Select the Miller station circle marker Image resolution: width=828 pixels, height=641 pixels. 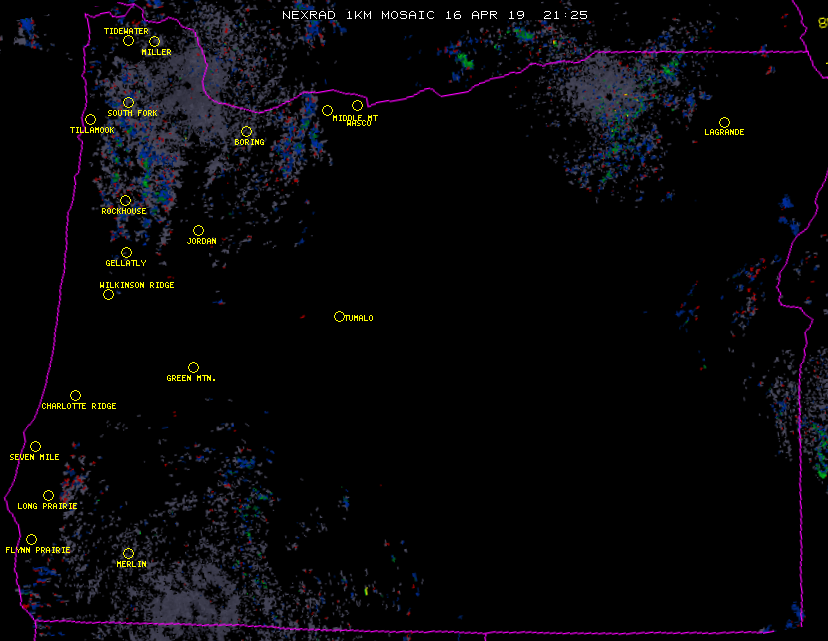[x=154, y=41]
